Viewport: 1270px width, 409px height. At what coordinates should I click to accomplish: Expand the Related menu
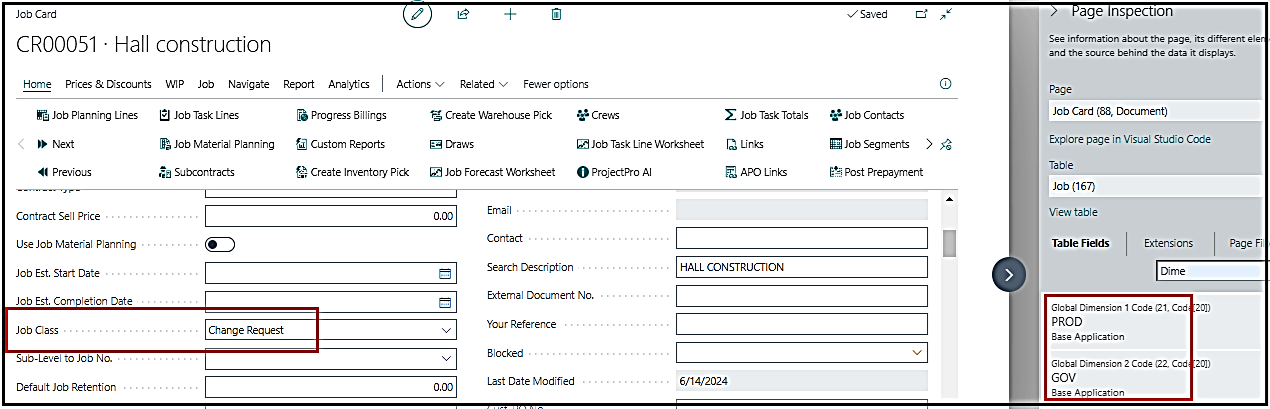tap(484, 84)
